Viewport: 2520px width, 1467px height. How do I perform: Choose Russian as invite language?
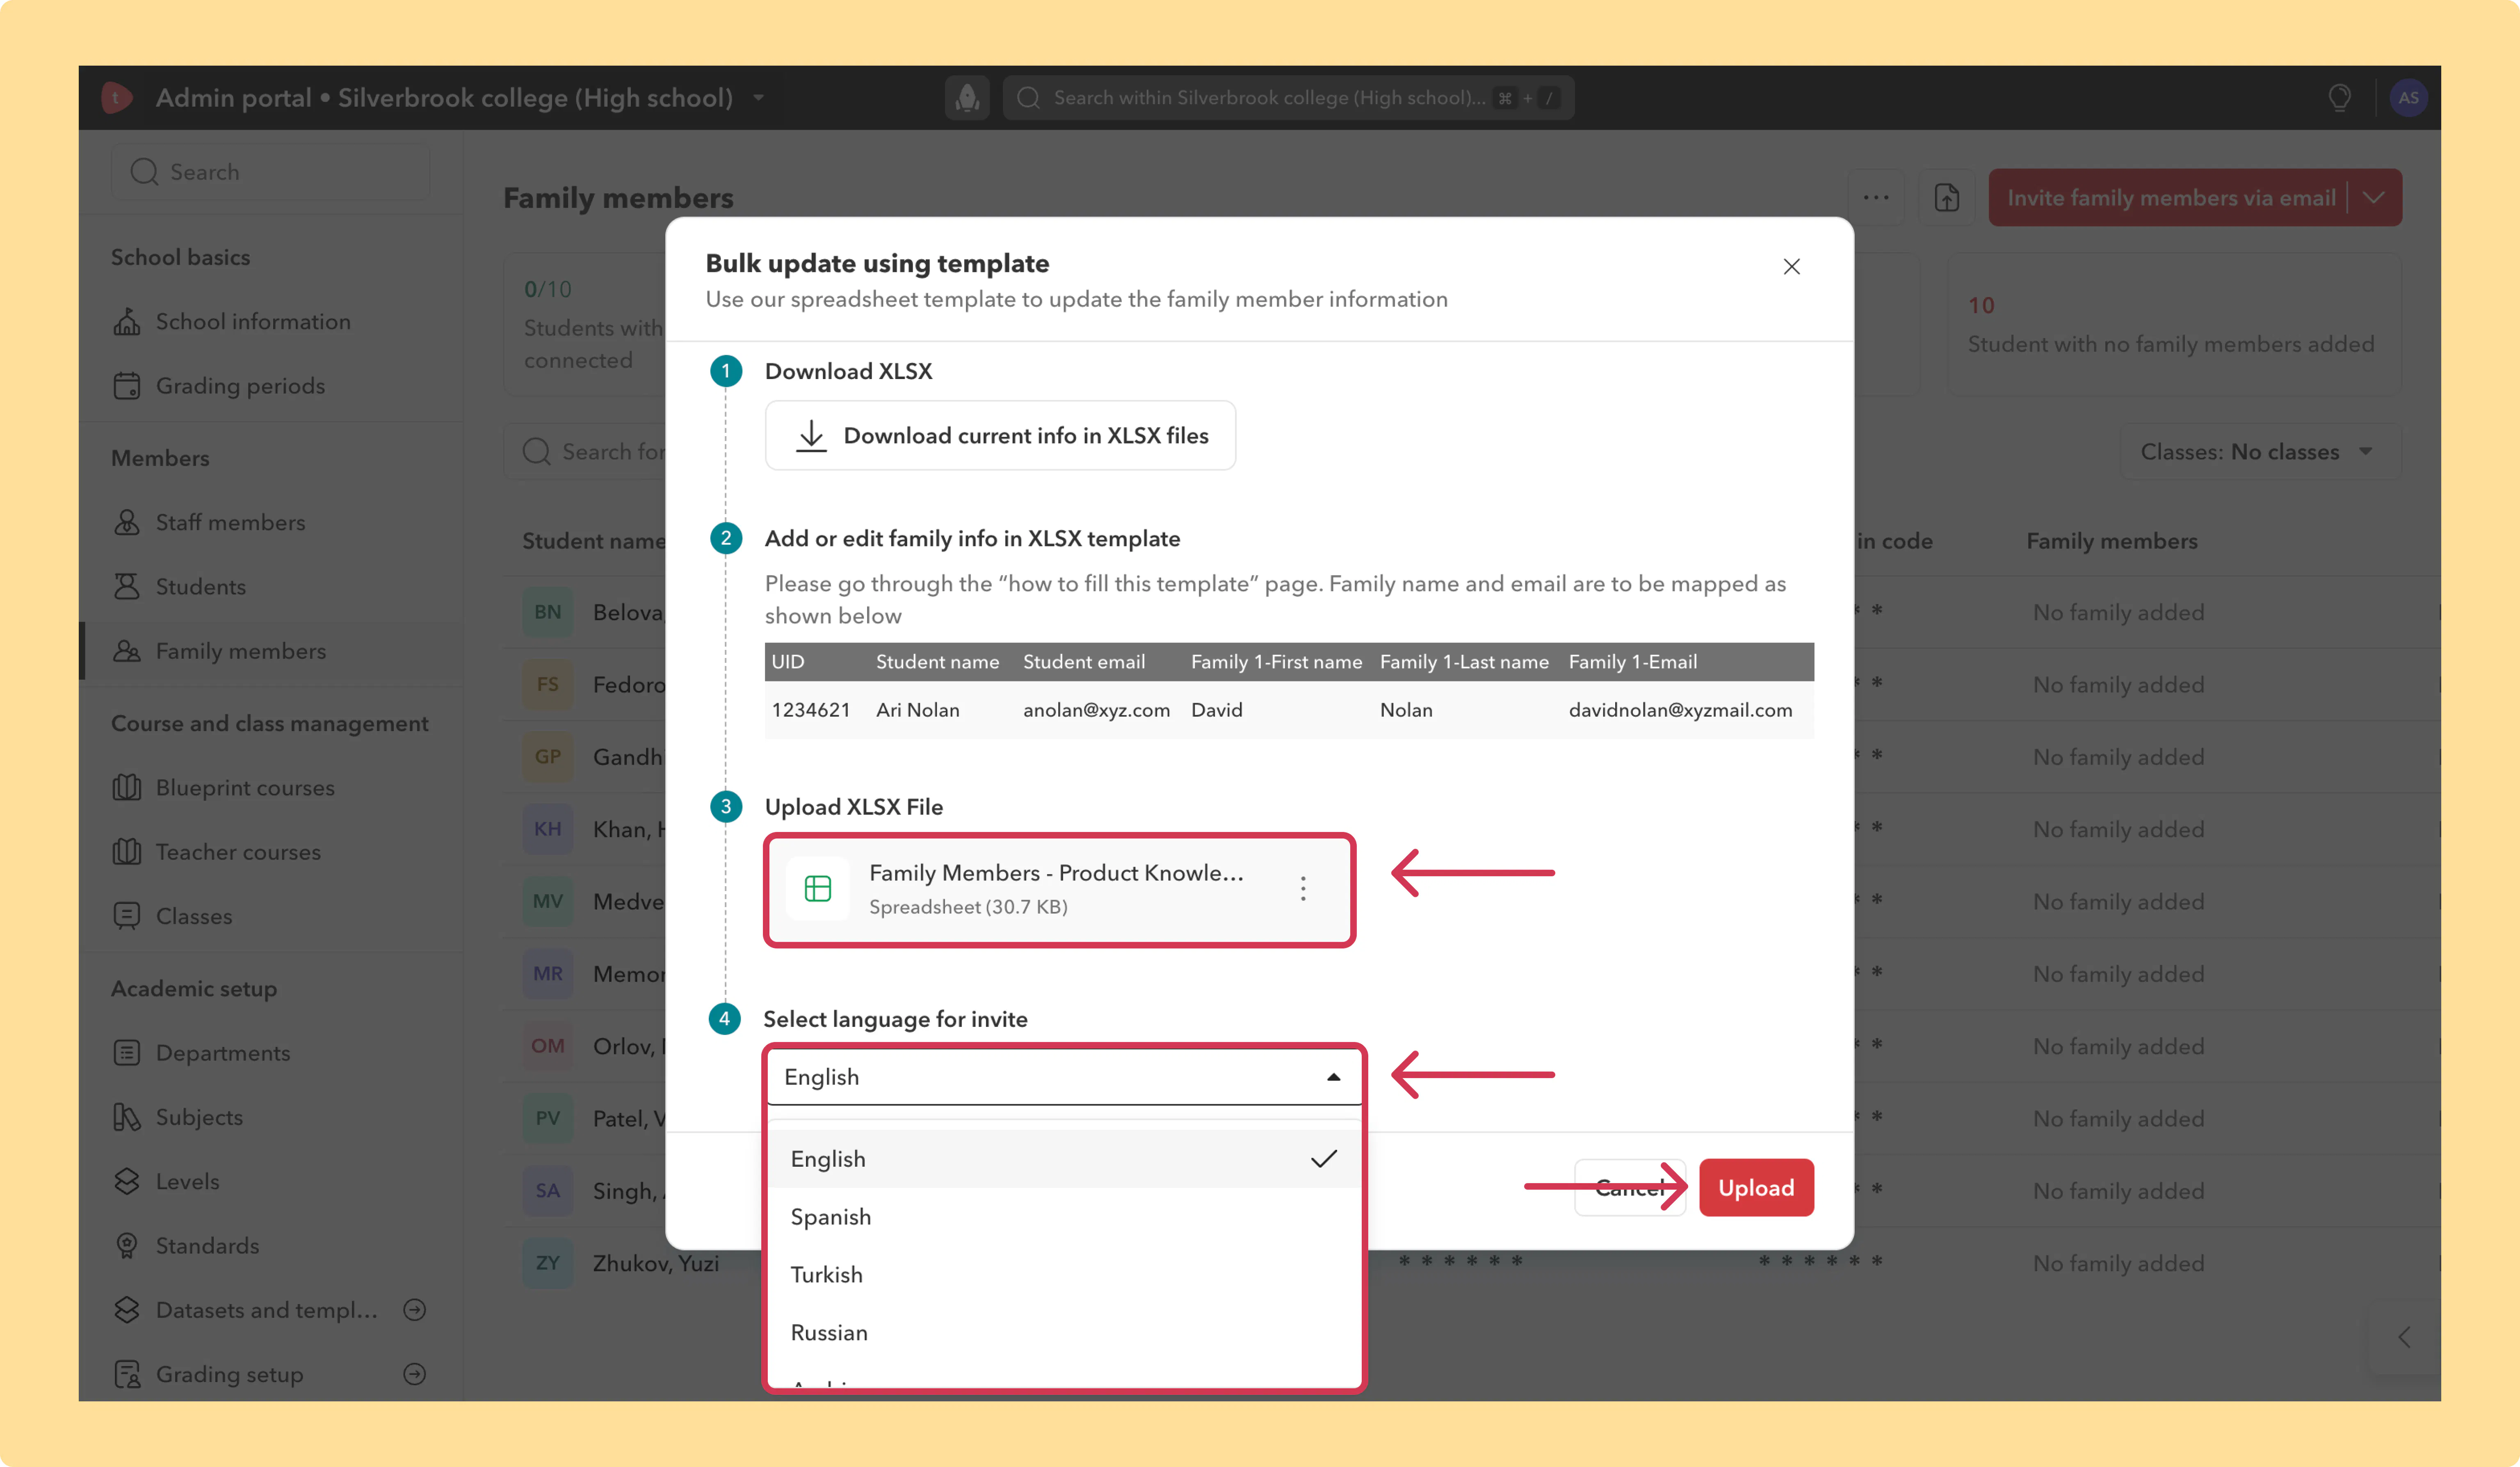[1064, 1333]
